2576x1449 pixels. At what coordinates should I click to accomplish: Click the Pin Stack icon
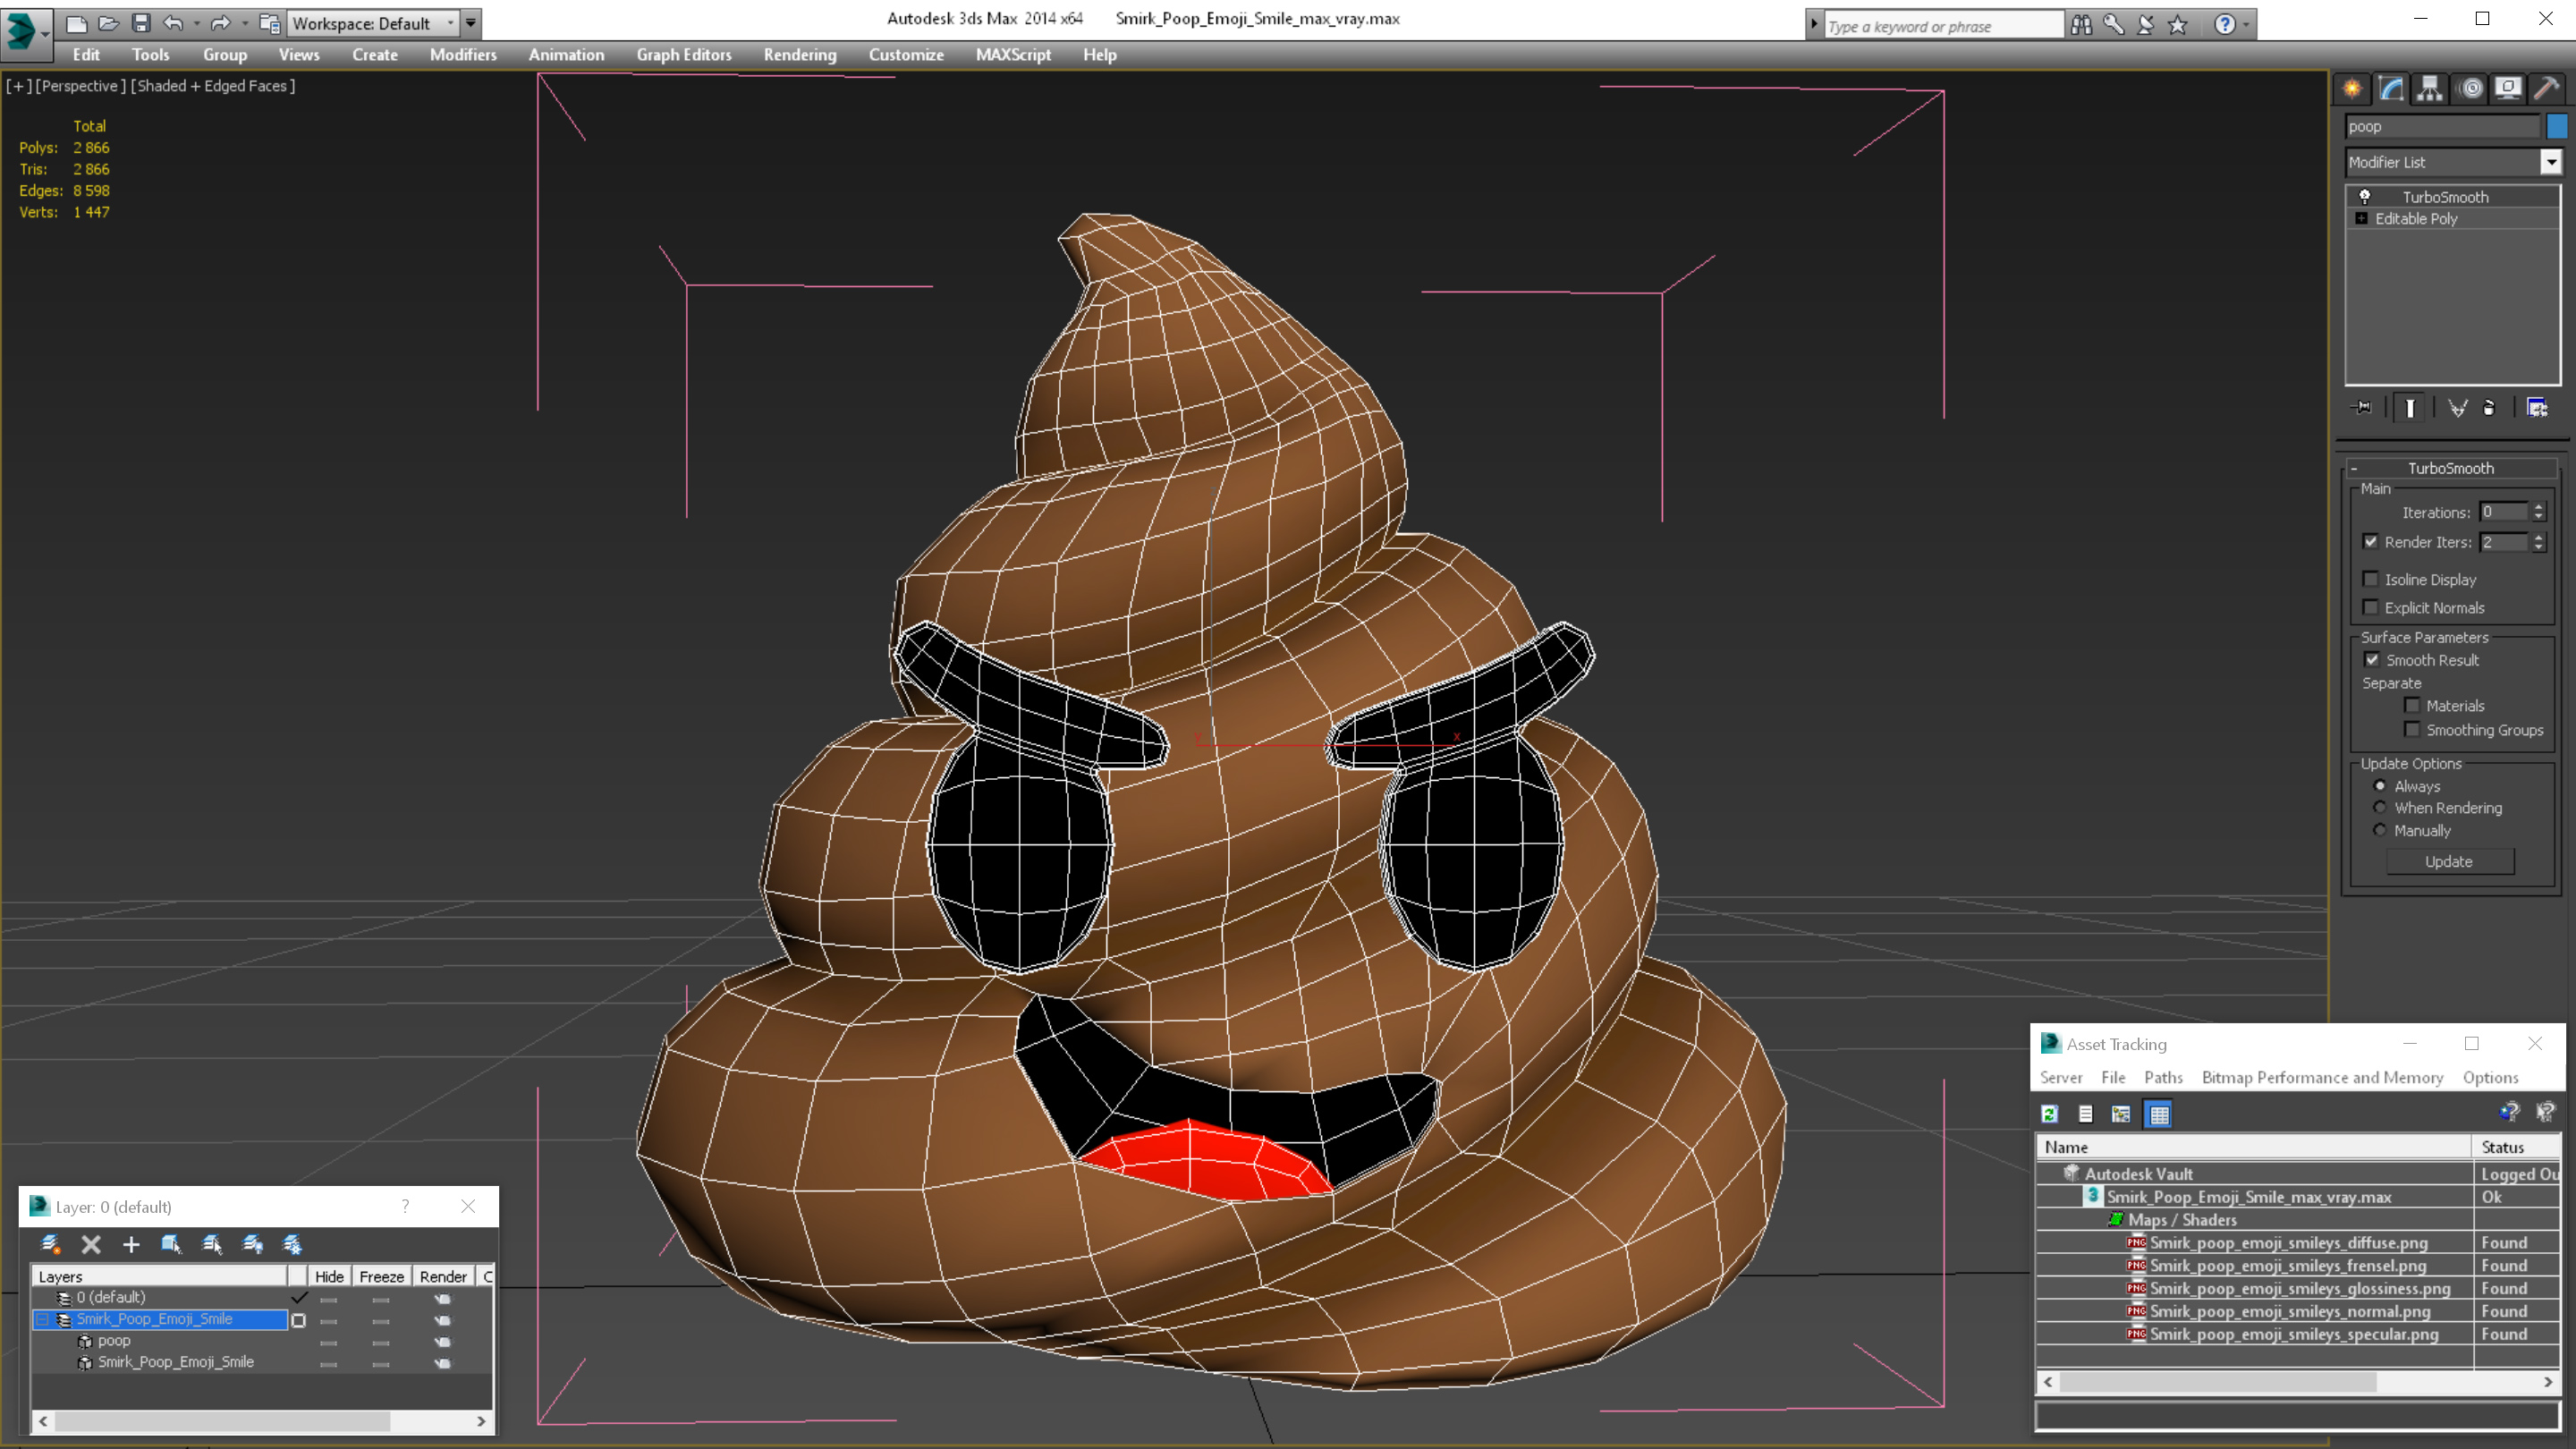(x=2363, y=407)
